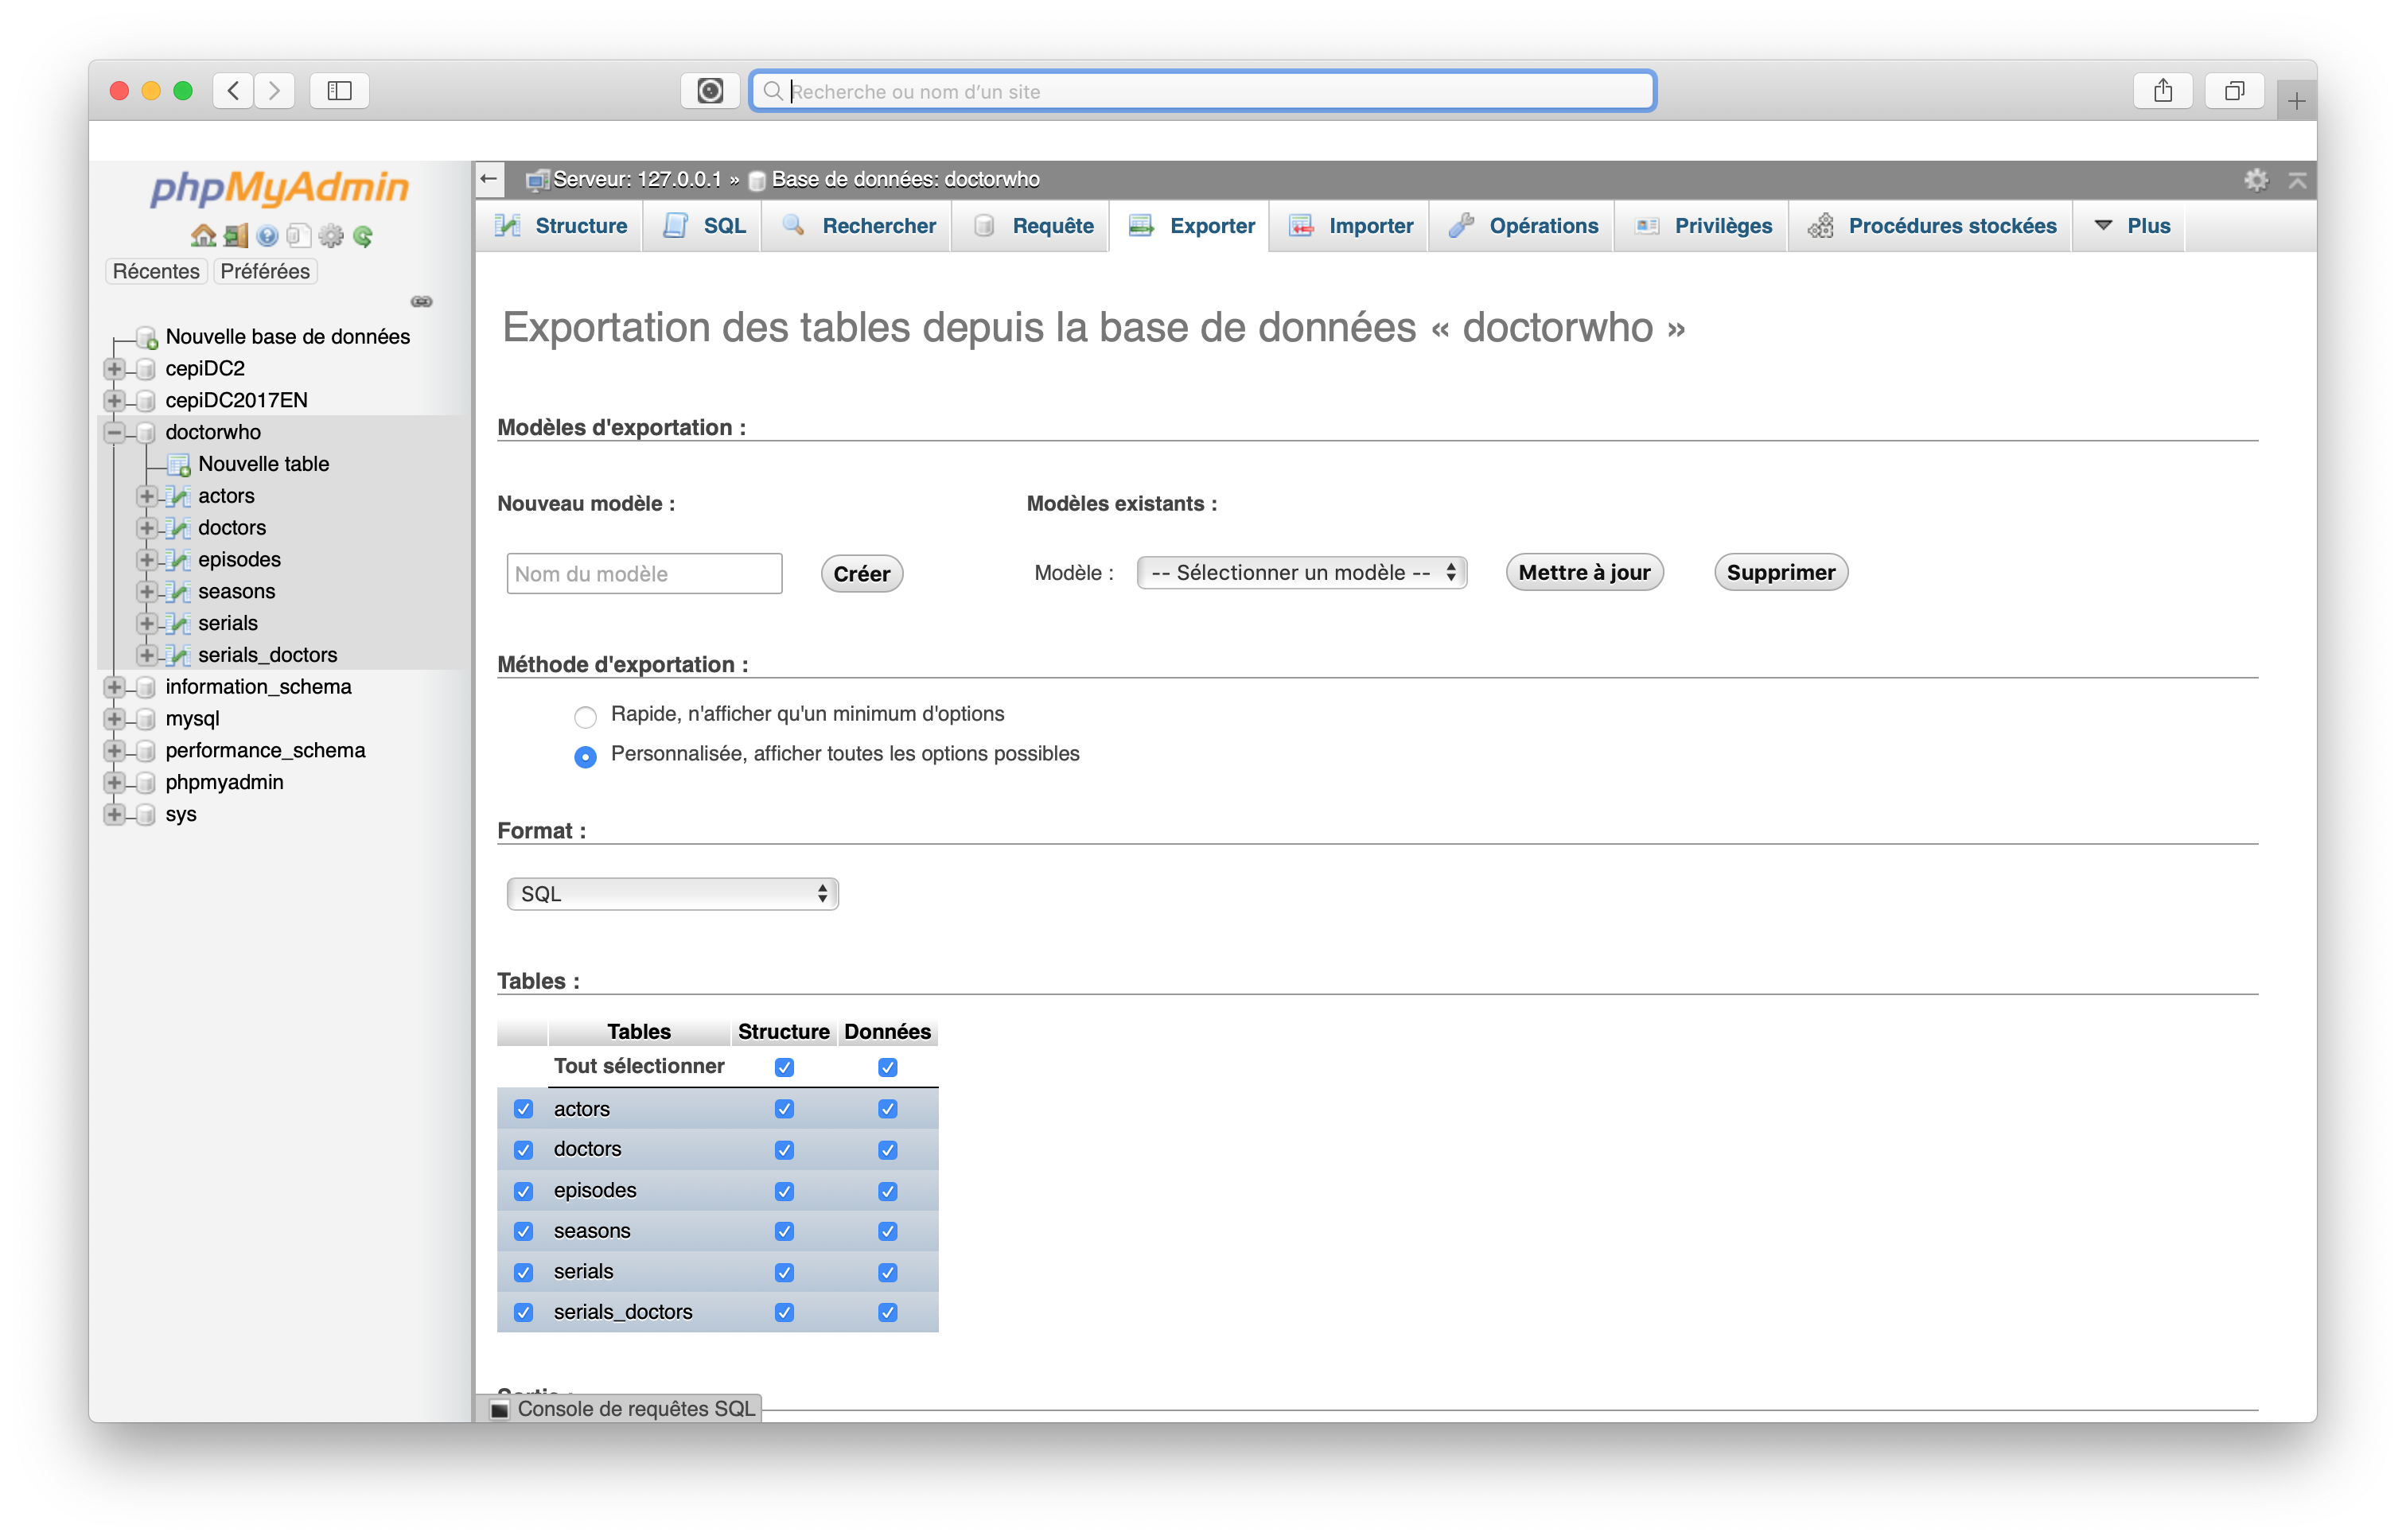Screen dimensions: 2406x1540
Task: Click the logout door icon
Action: click(236, 236)
